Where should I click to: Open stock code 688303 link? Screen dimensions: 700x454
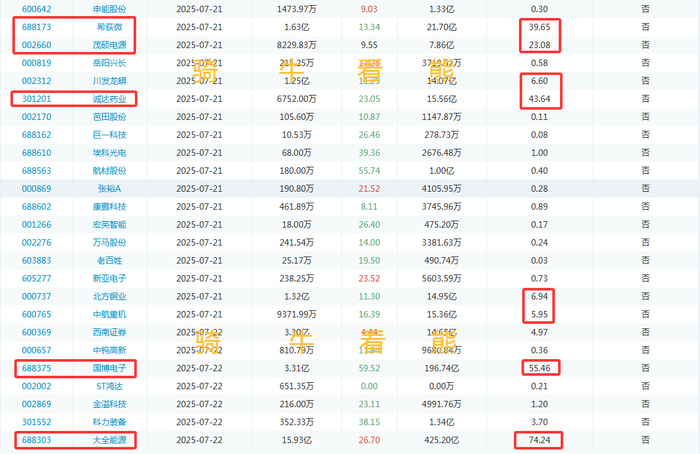[37, 440]
